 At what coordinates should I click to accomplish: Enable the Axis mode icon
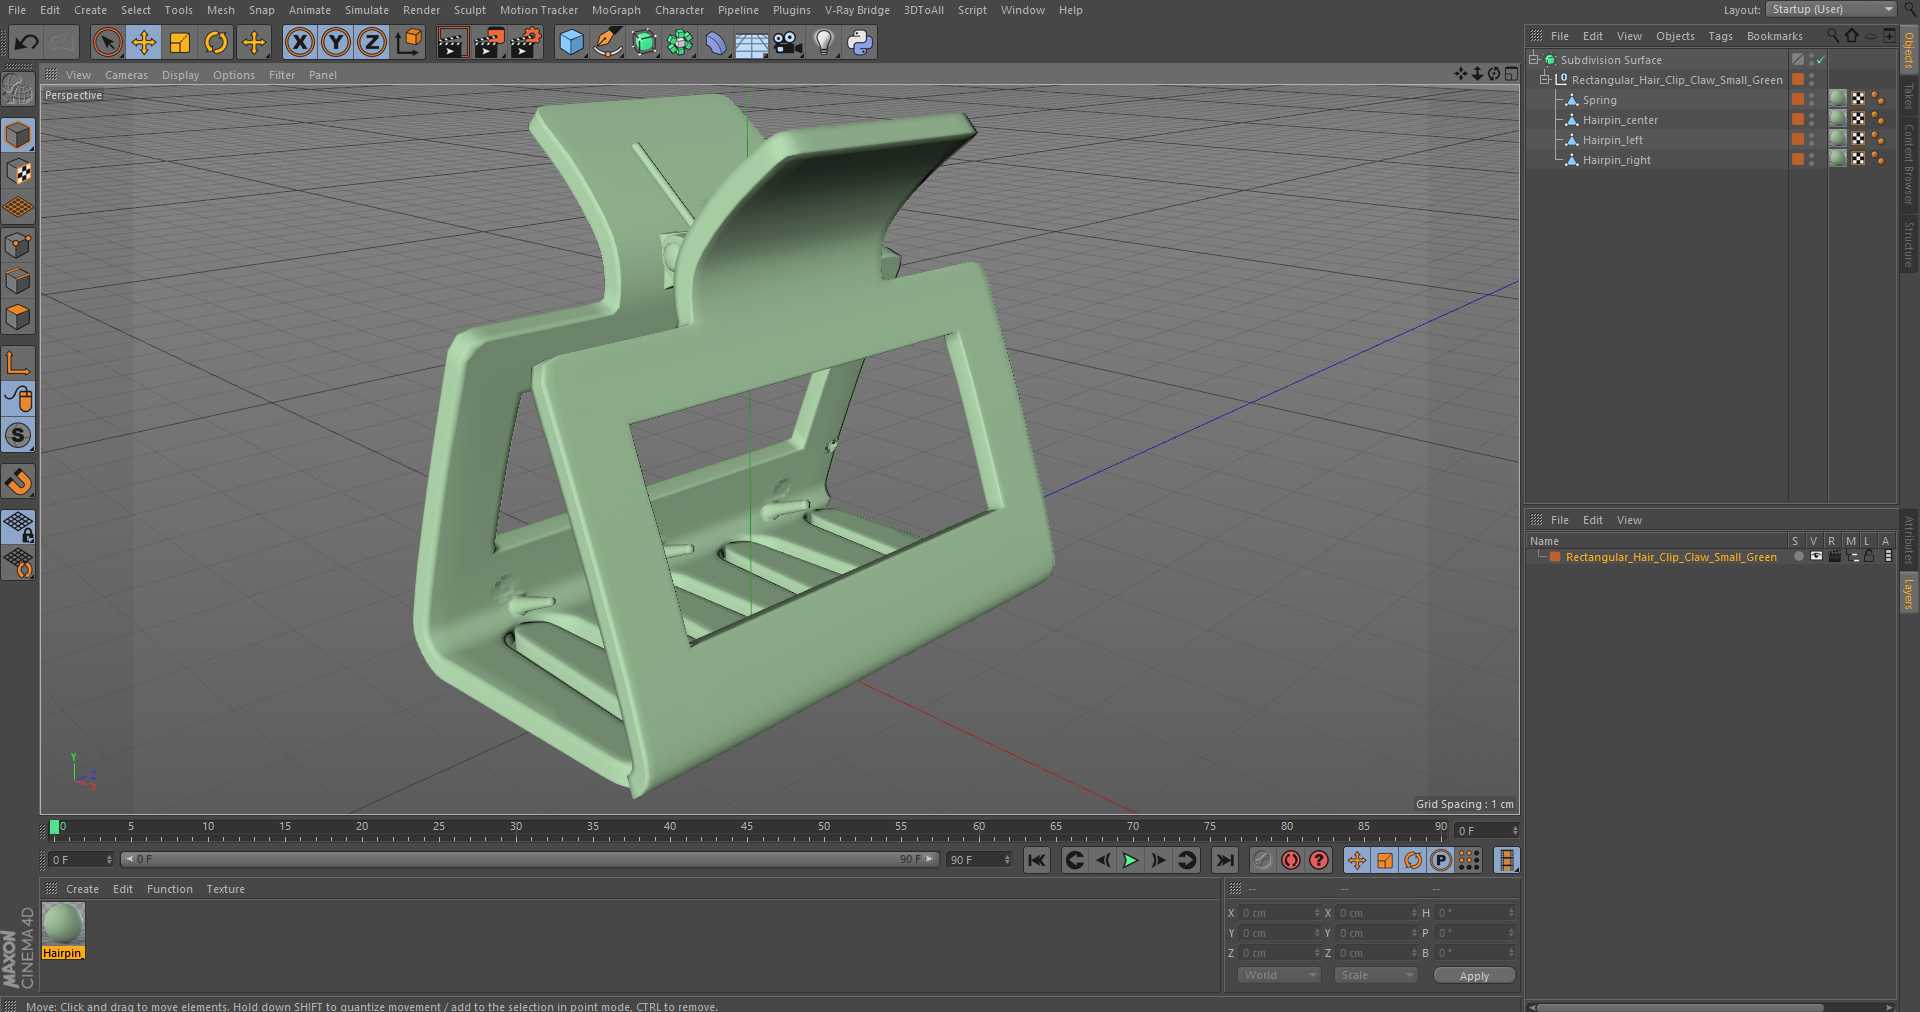18,362
